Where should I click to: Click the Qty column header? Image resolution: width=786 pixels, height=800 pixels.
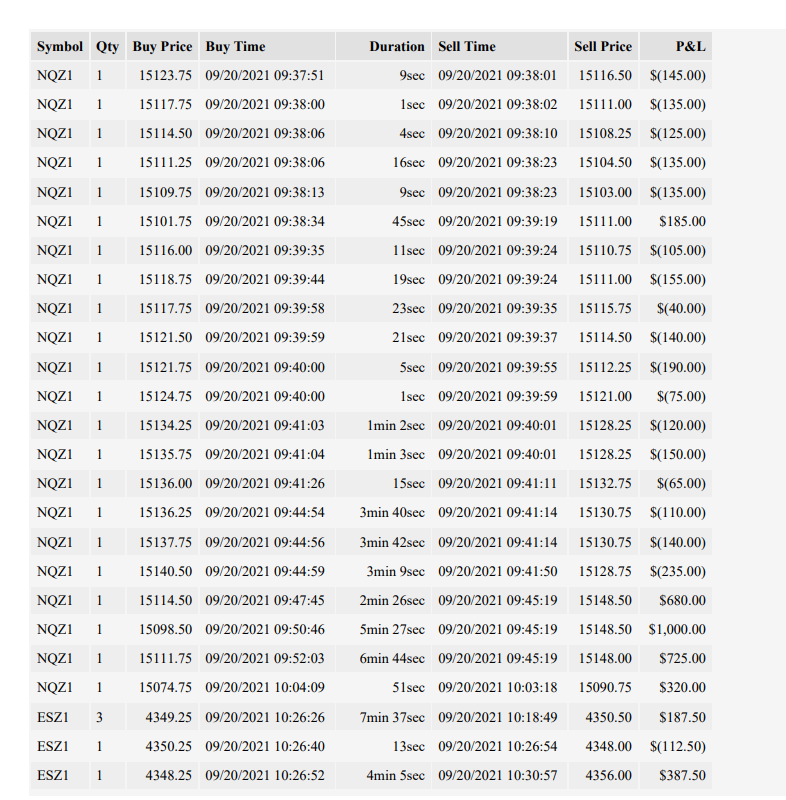108,46
